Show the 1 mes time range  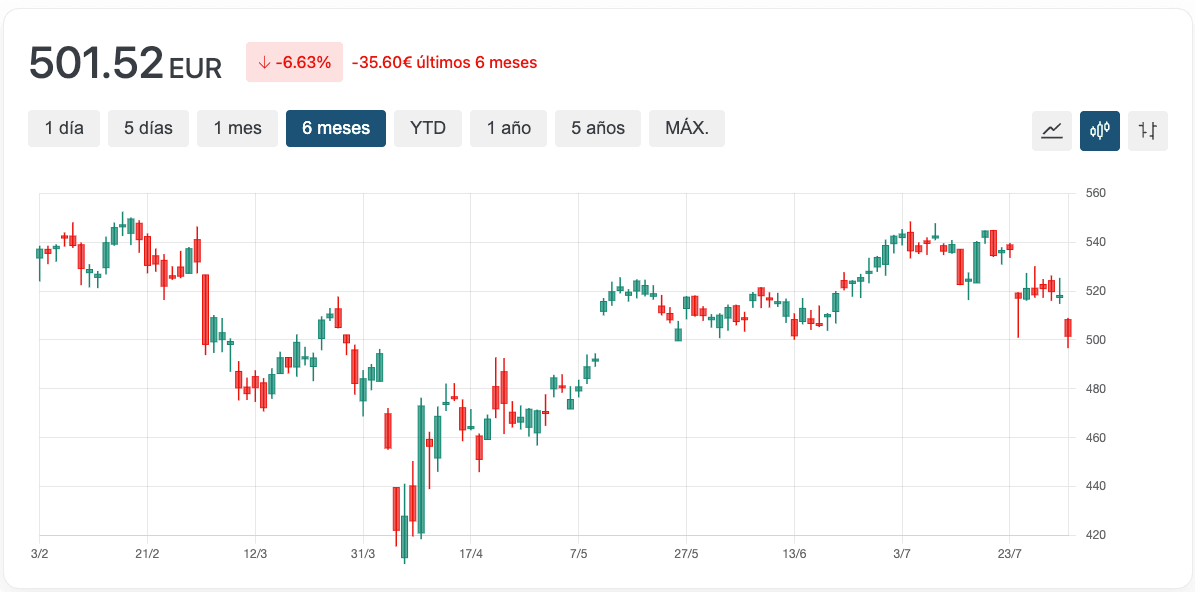(237, 128)
